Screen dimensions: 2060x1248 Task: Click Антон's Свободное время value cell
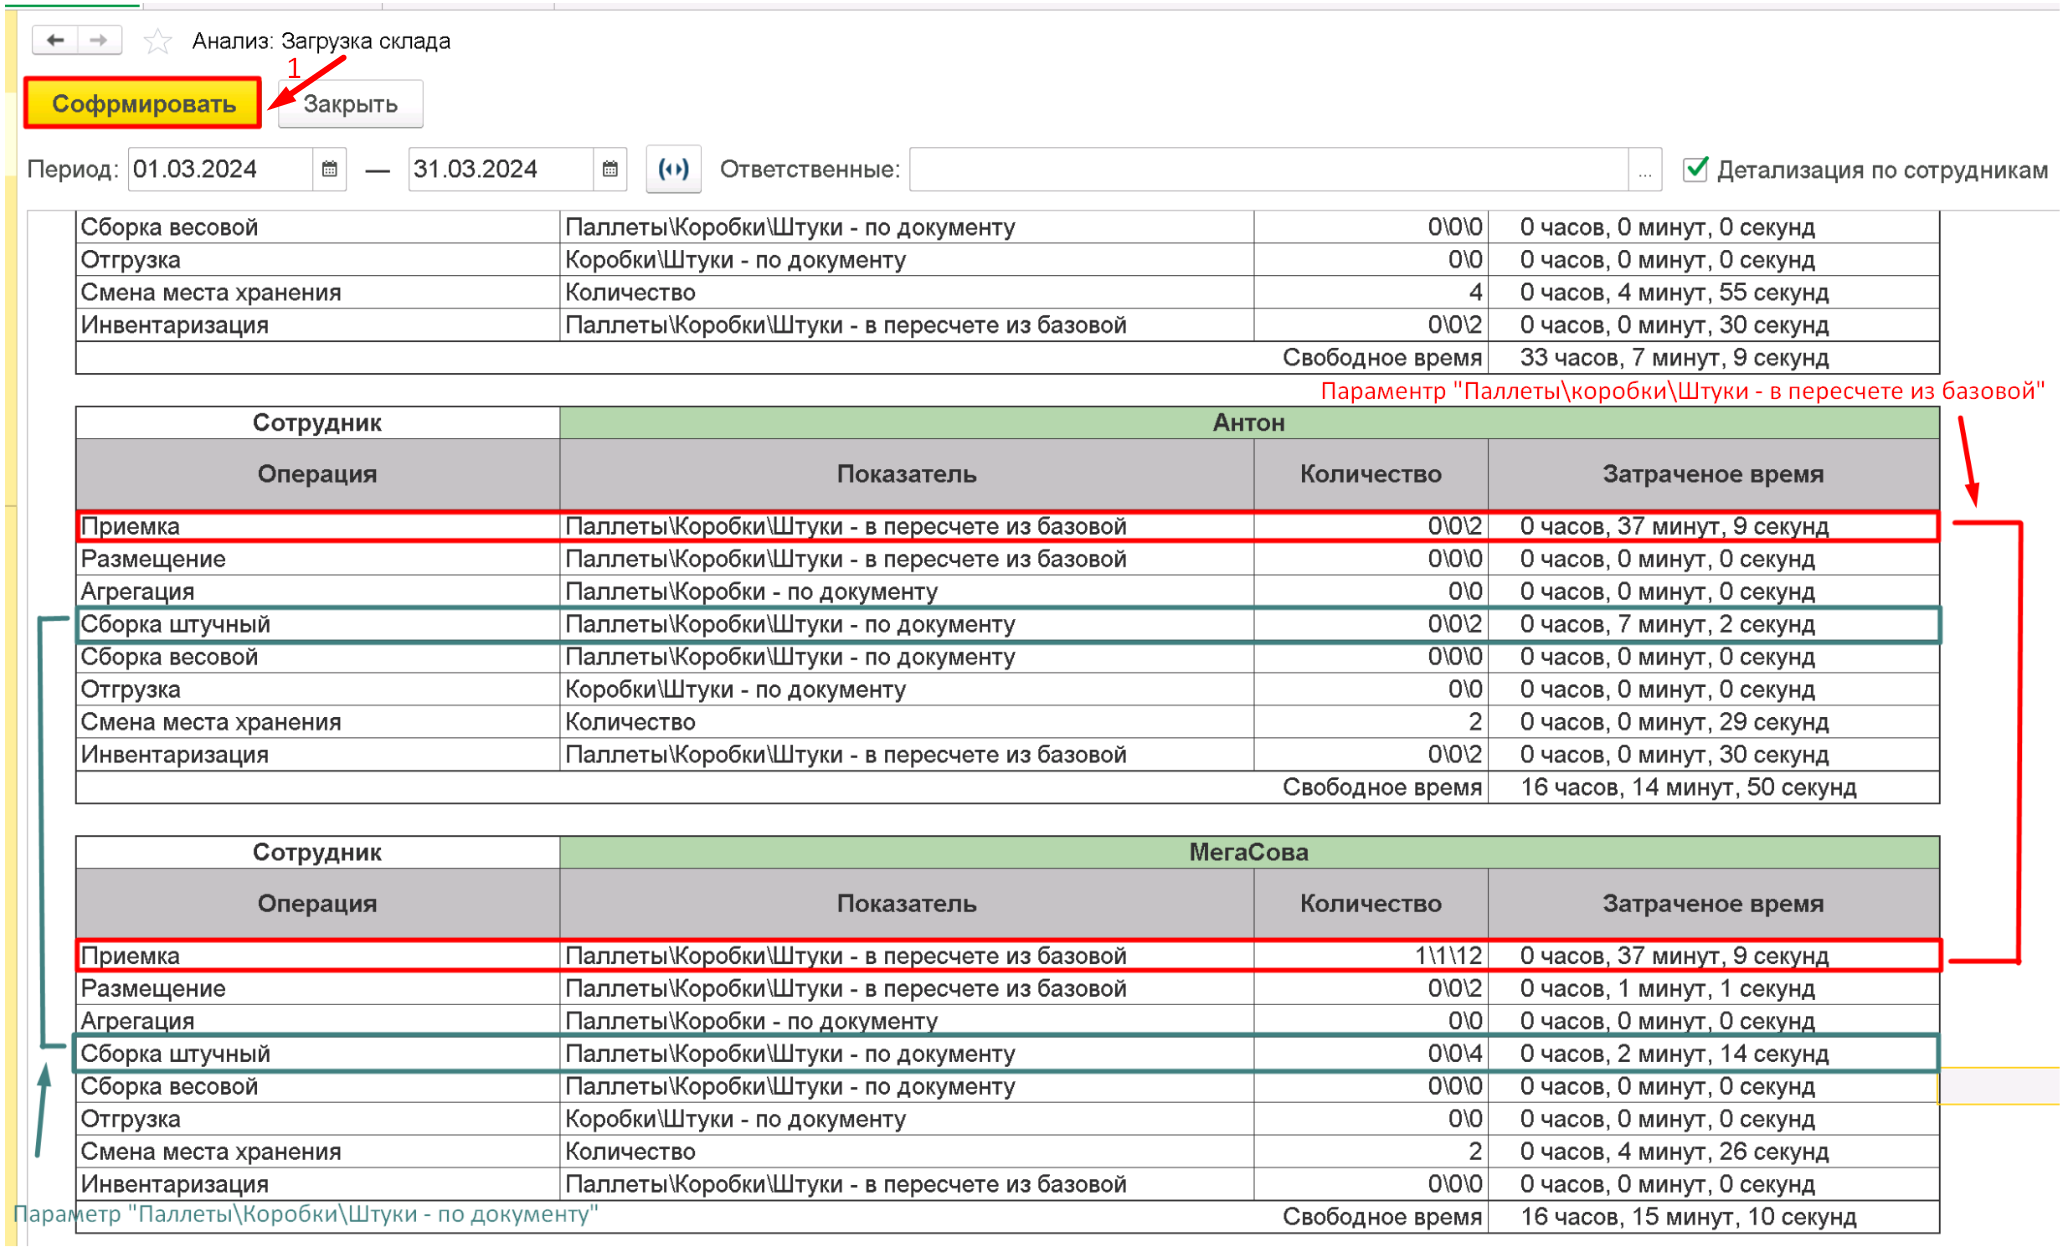point(1713,787)
